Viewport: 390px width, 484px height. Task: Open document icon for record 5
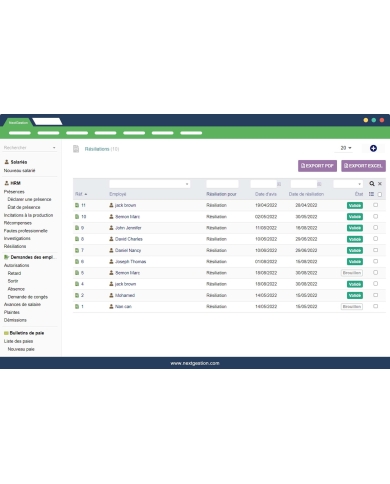pos(77,273)
